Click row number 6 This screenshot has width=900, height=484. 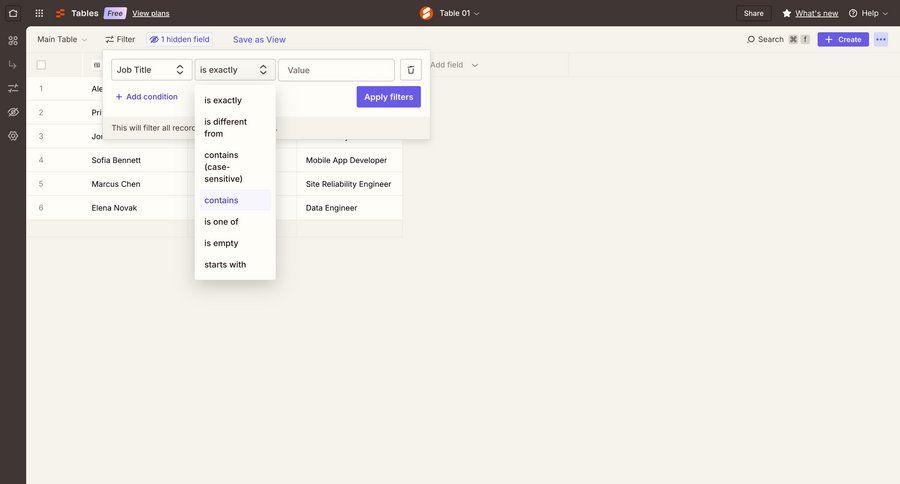point(41,208)
